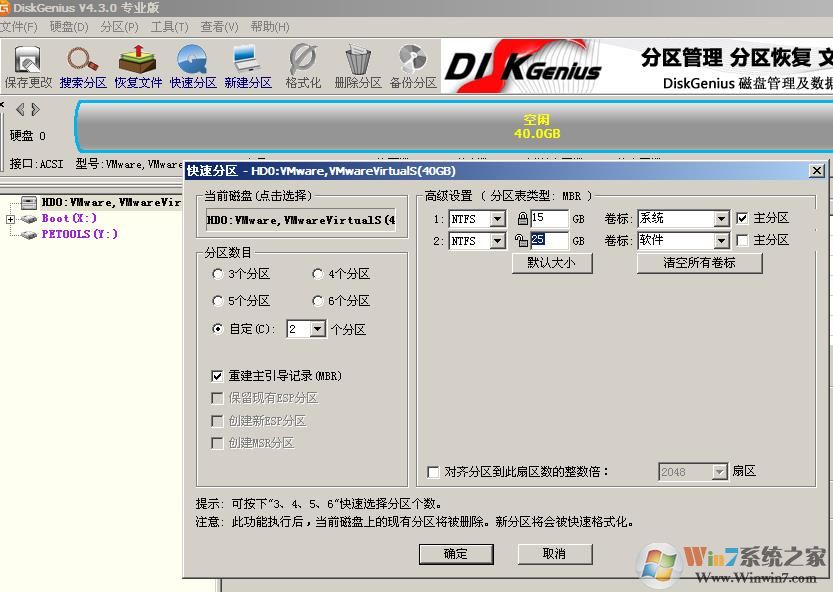The height and width of the screenshot is (592, 833).
Task: Click the Search Partitions (搜索分区) icon
Action: (x=83, y=67)
